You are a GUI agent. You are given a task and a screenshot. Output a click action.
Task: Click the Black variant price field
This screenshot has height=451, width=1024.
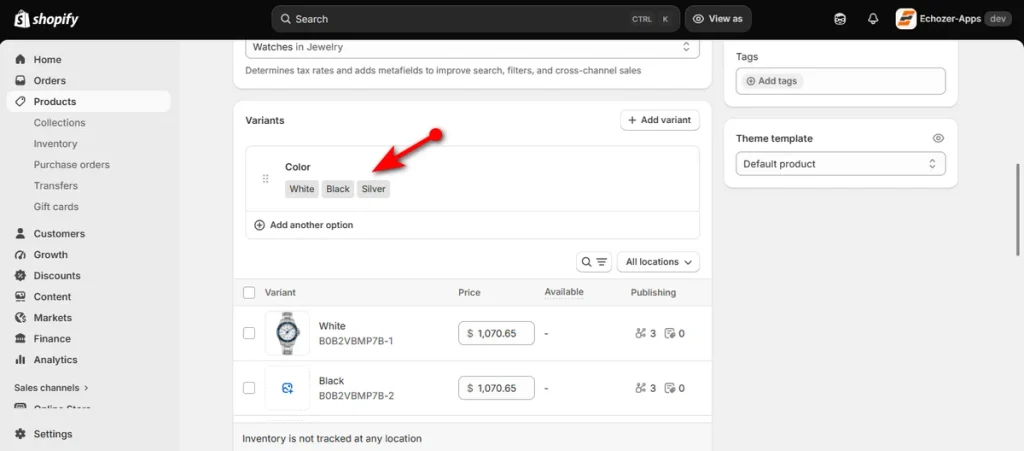(x=496, y=388)
